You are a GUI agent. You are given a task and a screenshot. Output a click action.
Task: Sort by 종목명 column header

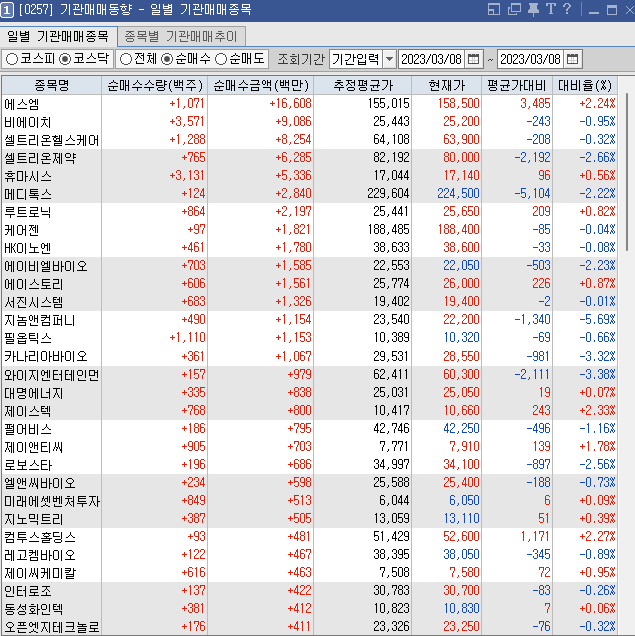pos(51,85)
